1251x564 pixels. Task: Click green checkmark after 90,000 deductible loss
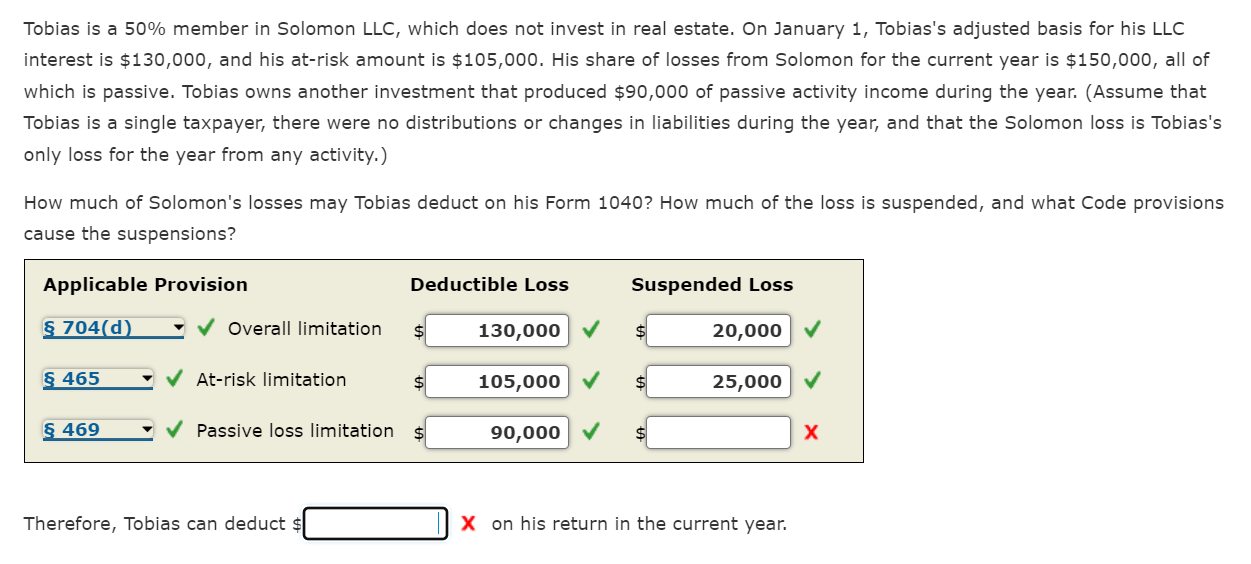pos(591,431)
